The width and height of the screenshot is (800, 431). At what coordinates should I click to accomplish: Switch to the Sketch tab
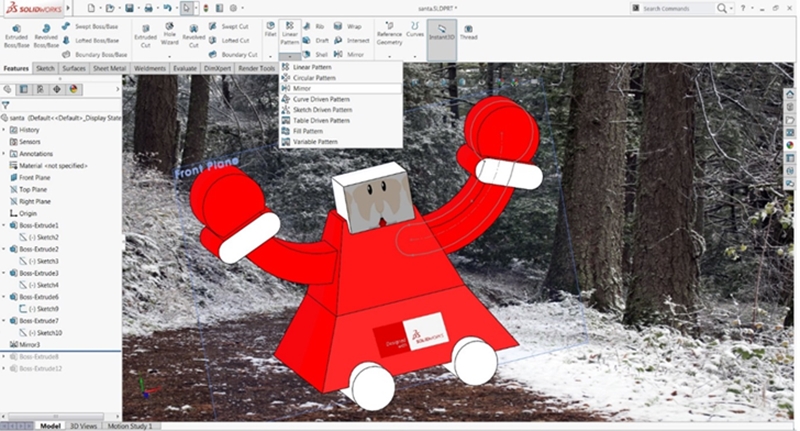[x=45, y=68]
